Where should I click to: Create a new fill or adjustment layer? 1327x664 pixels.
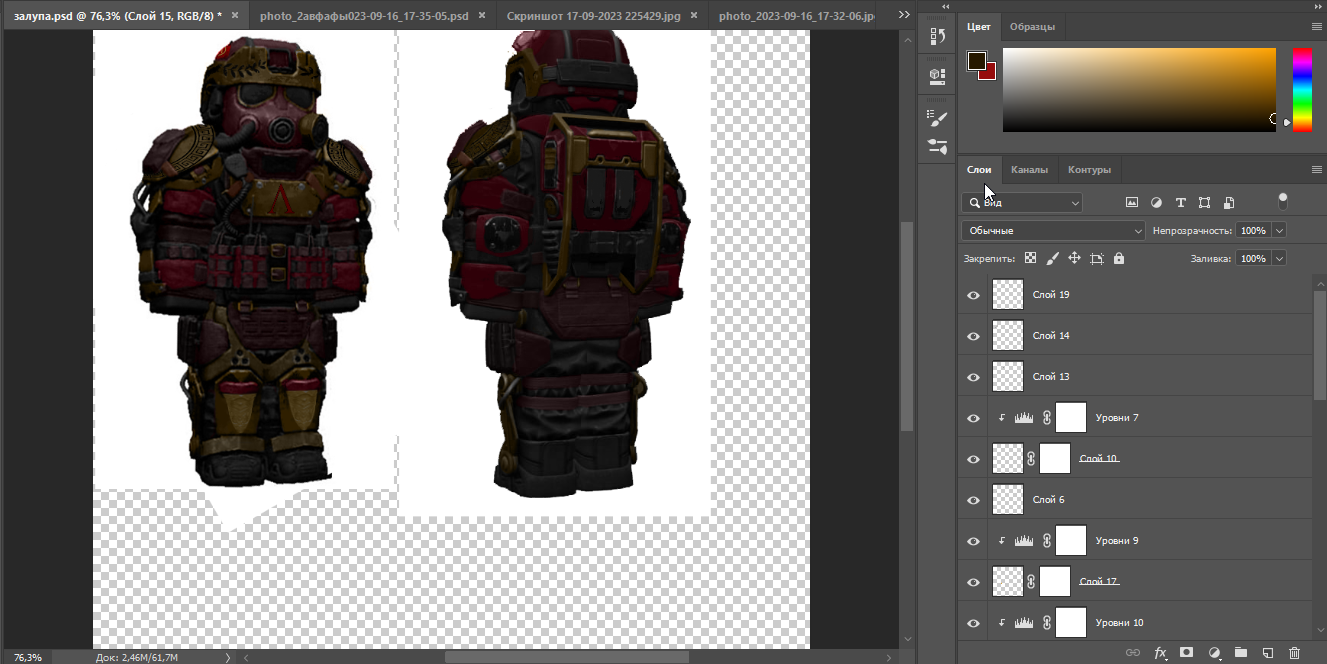click(x=1214, y=653)
